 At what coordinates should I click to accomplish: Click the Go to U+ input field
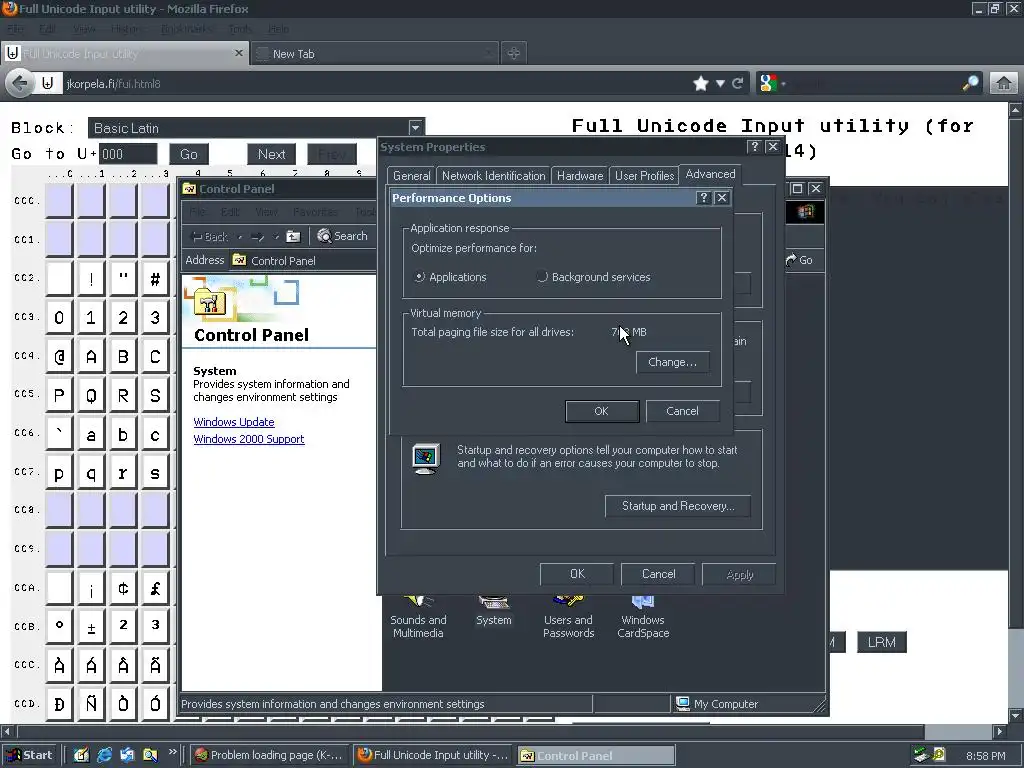coord(128,154)
